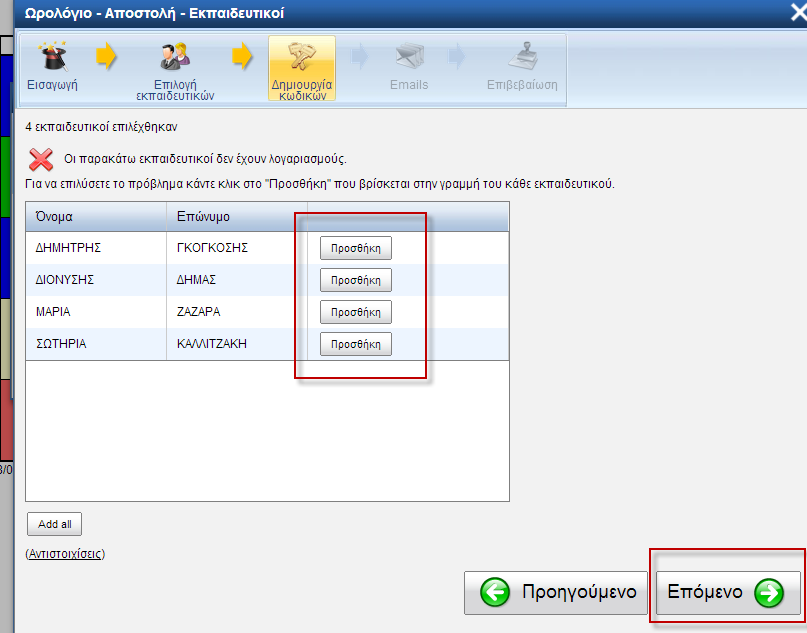Click green right arrow on Επόμενο

pos(769,593)
